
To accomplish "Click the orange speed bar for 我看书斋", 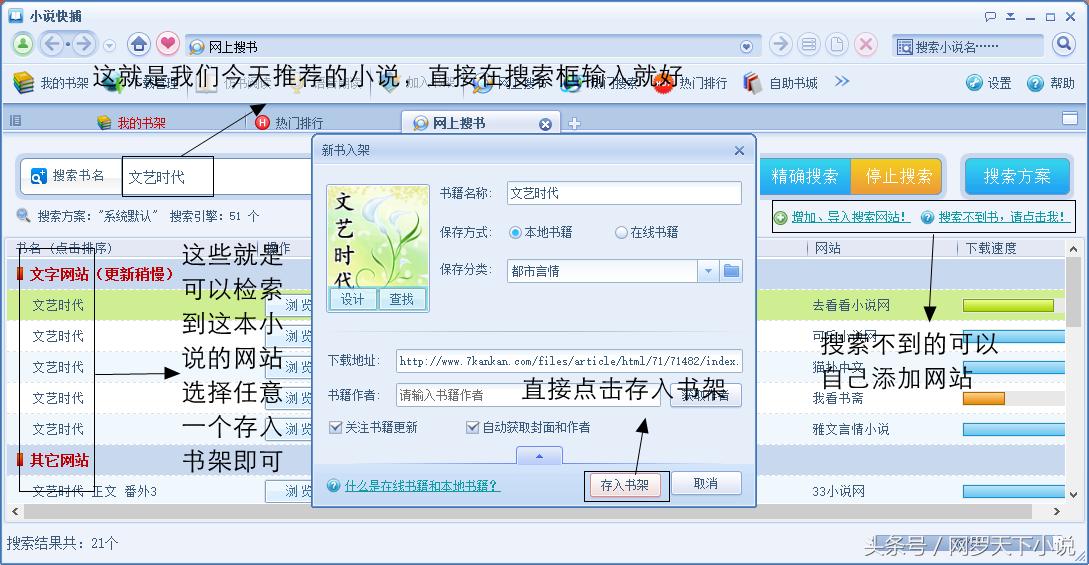I will point(983,398).
